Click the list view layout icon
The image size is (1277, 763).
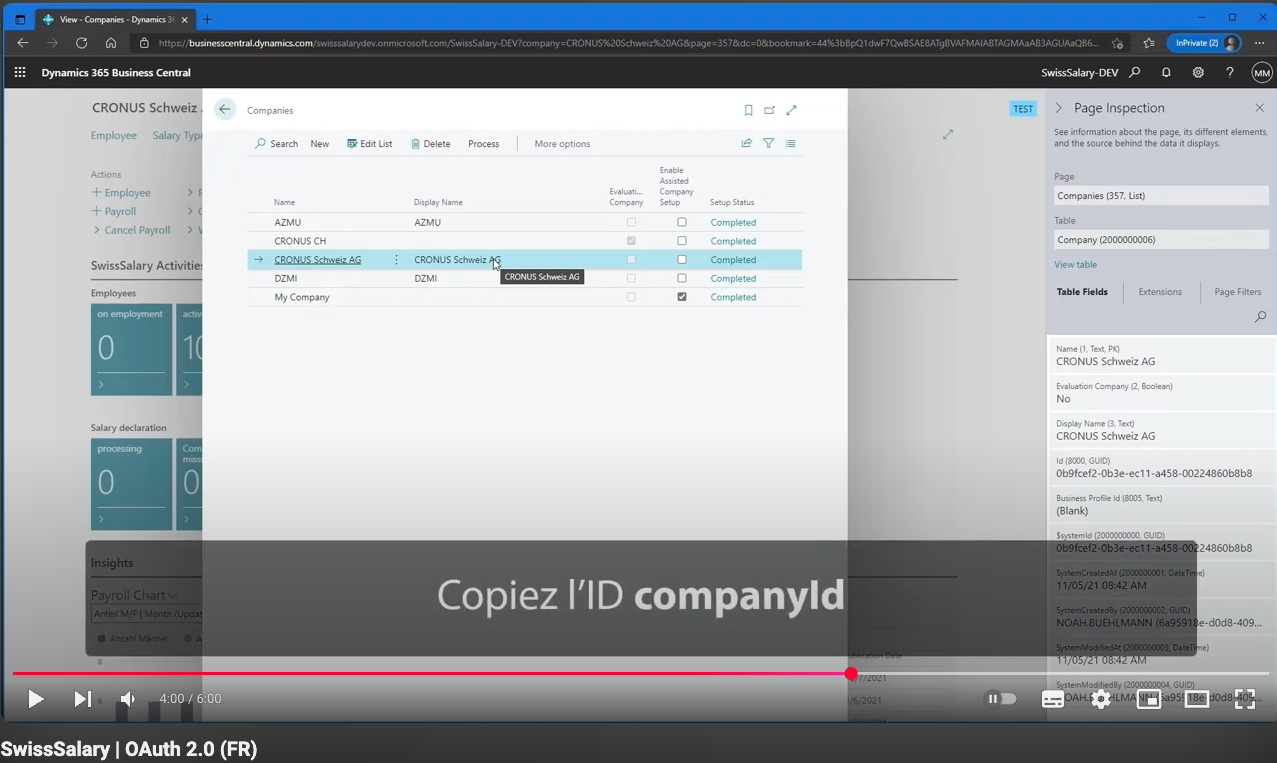[790, 144]
